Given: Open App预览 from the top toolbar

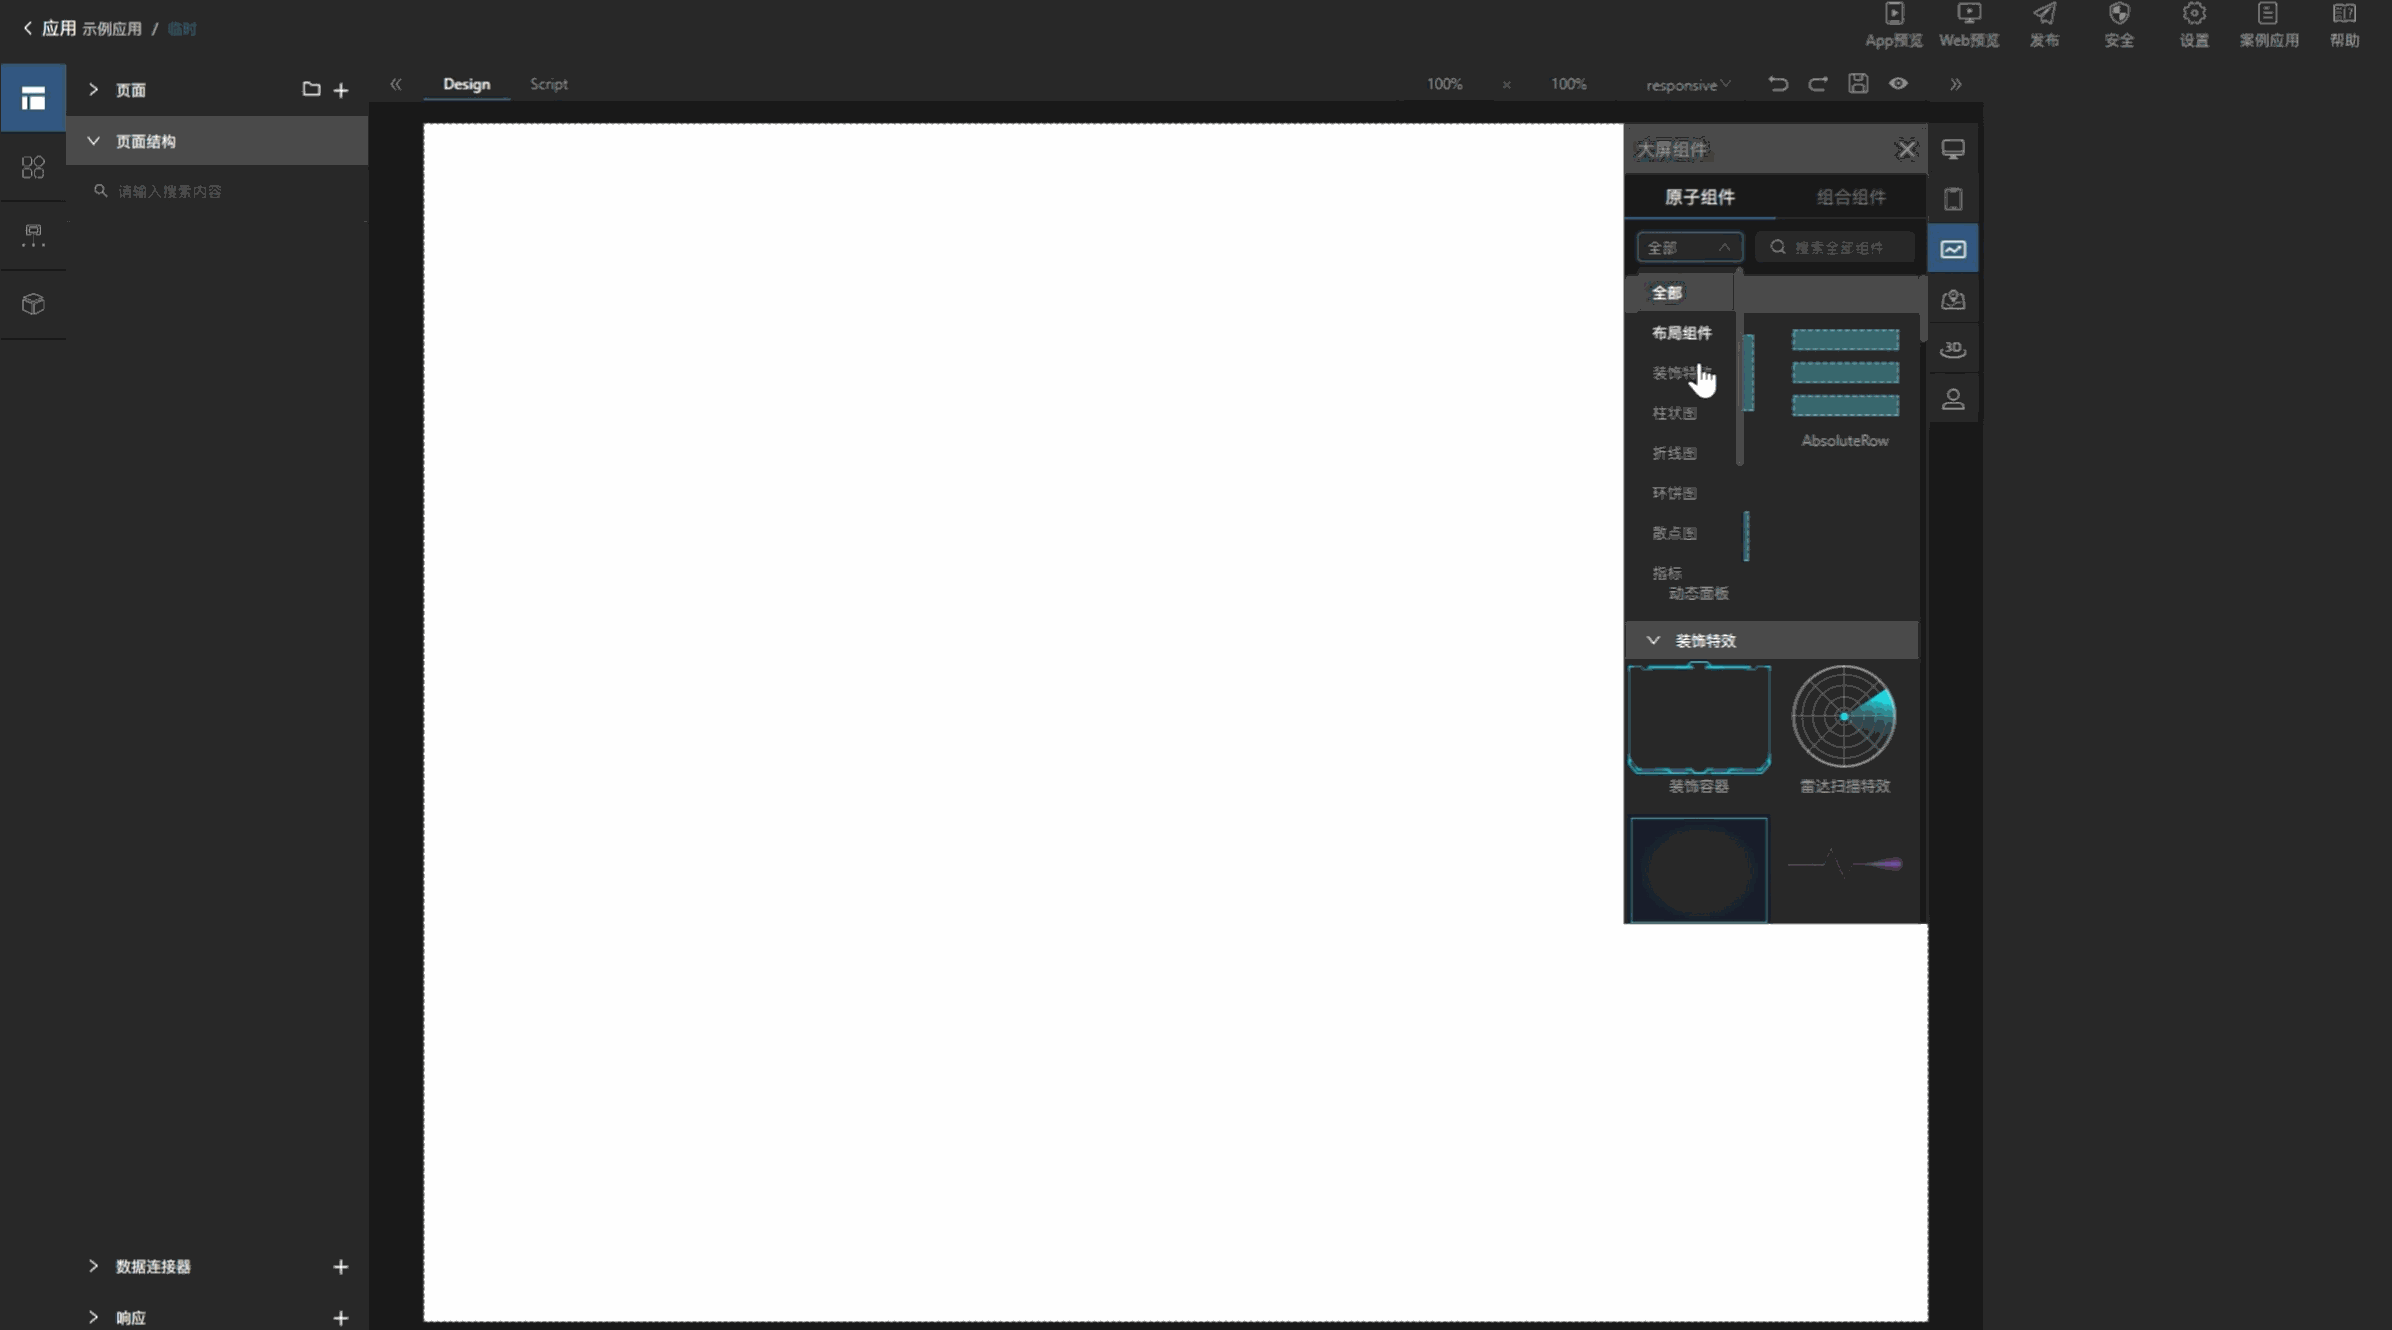Looking at the screenshot, I should click(x=1894, y=25).
